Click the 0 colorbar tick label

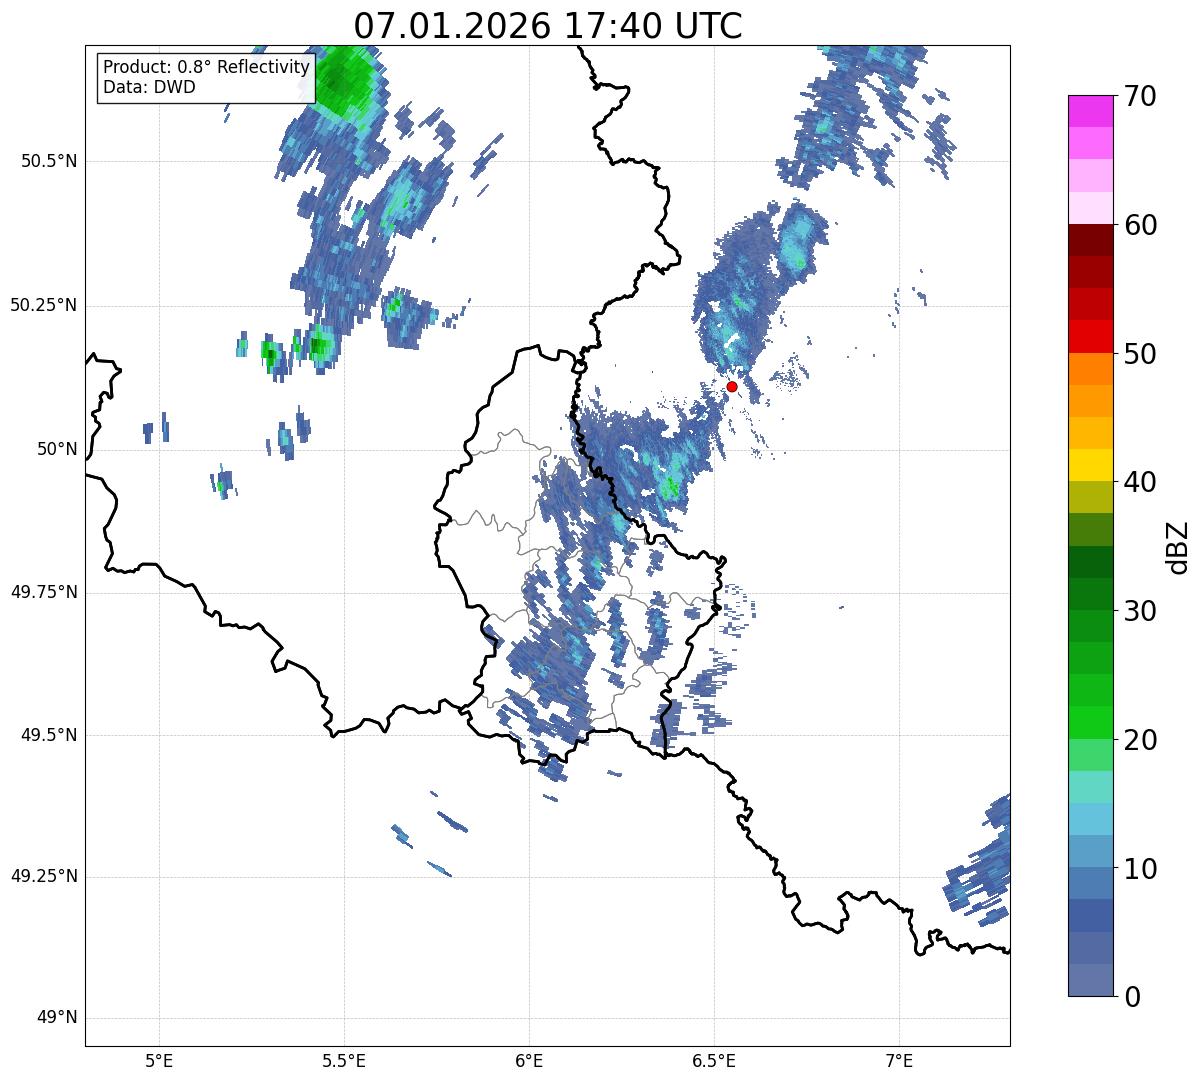tap(1132, 997)
